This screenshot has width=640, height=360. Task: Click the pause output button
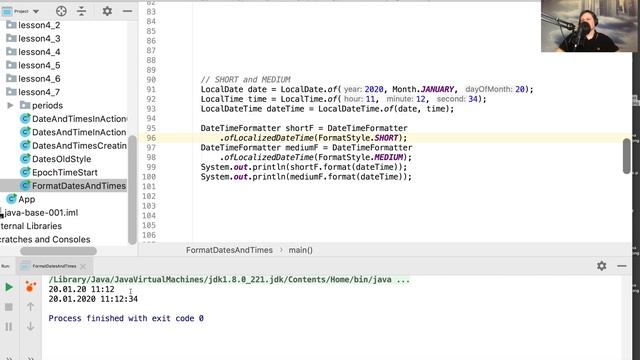[x=9, y=327]
